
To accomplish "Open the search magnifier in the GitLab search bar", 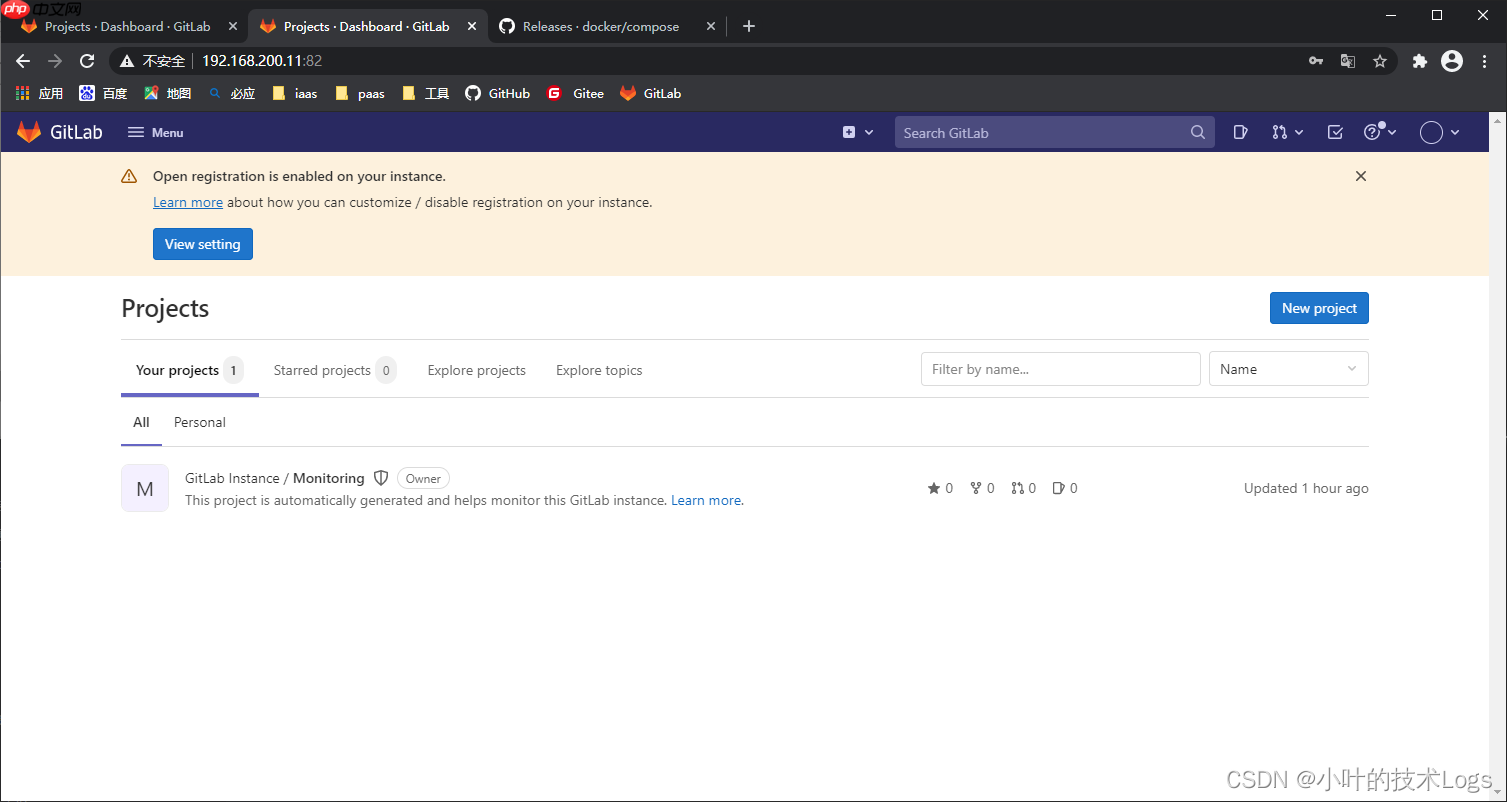I will coord(1197,131).
